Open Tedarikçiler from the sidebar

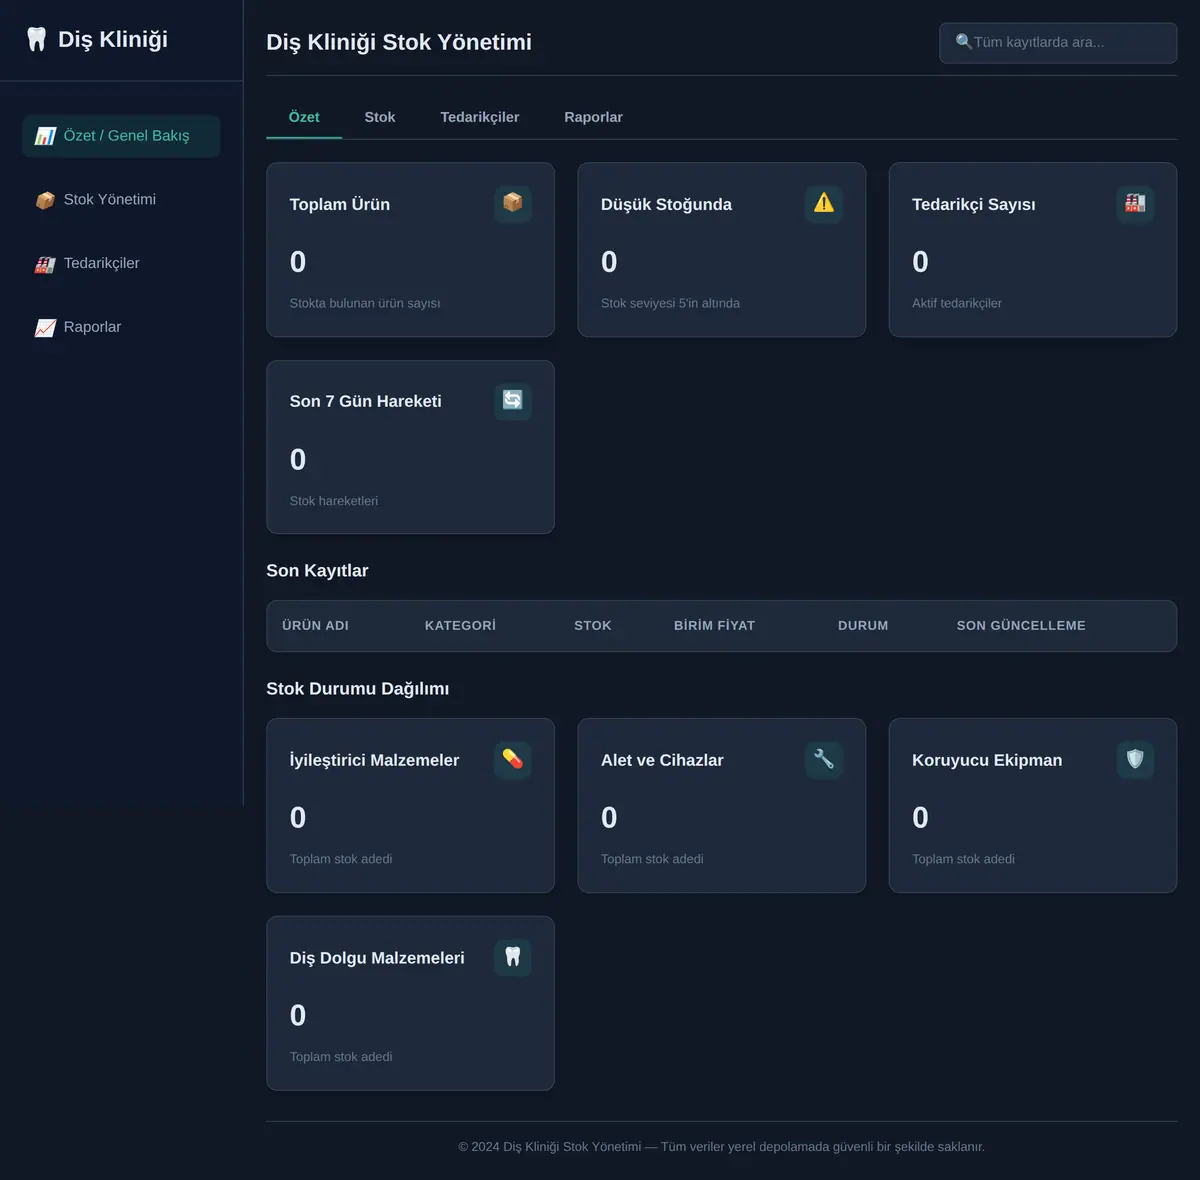tap(121, 264)
